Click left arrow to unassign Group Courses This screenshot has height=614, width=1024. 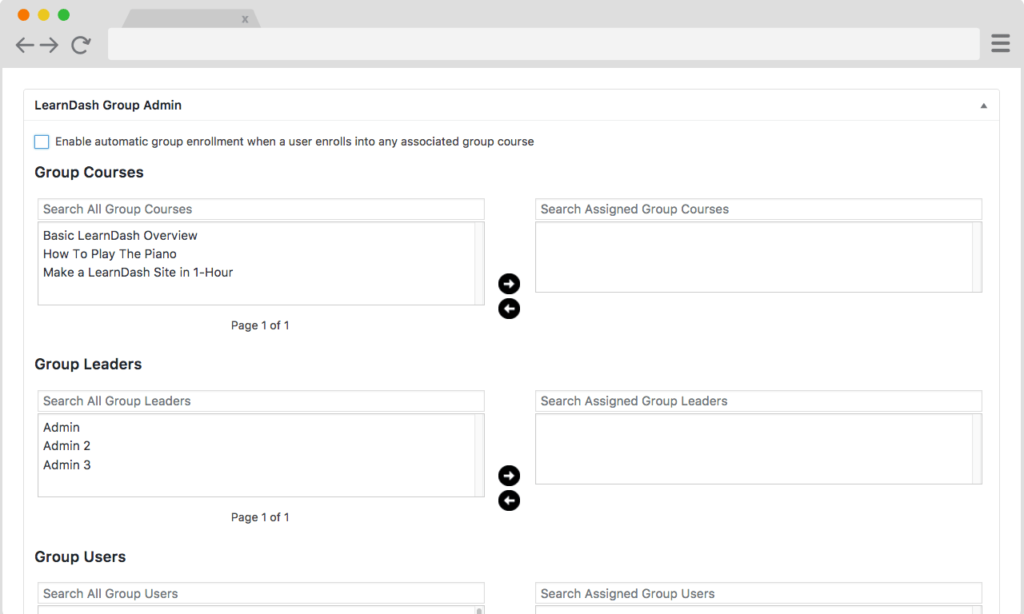click(509, 309)
